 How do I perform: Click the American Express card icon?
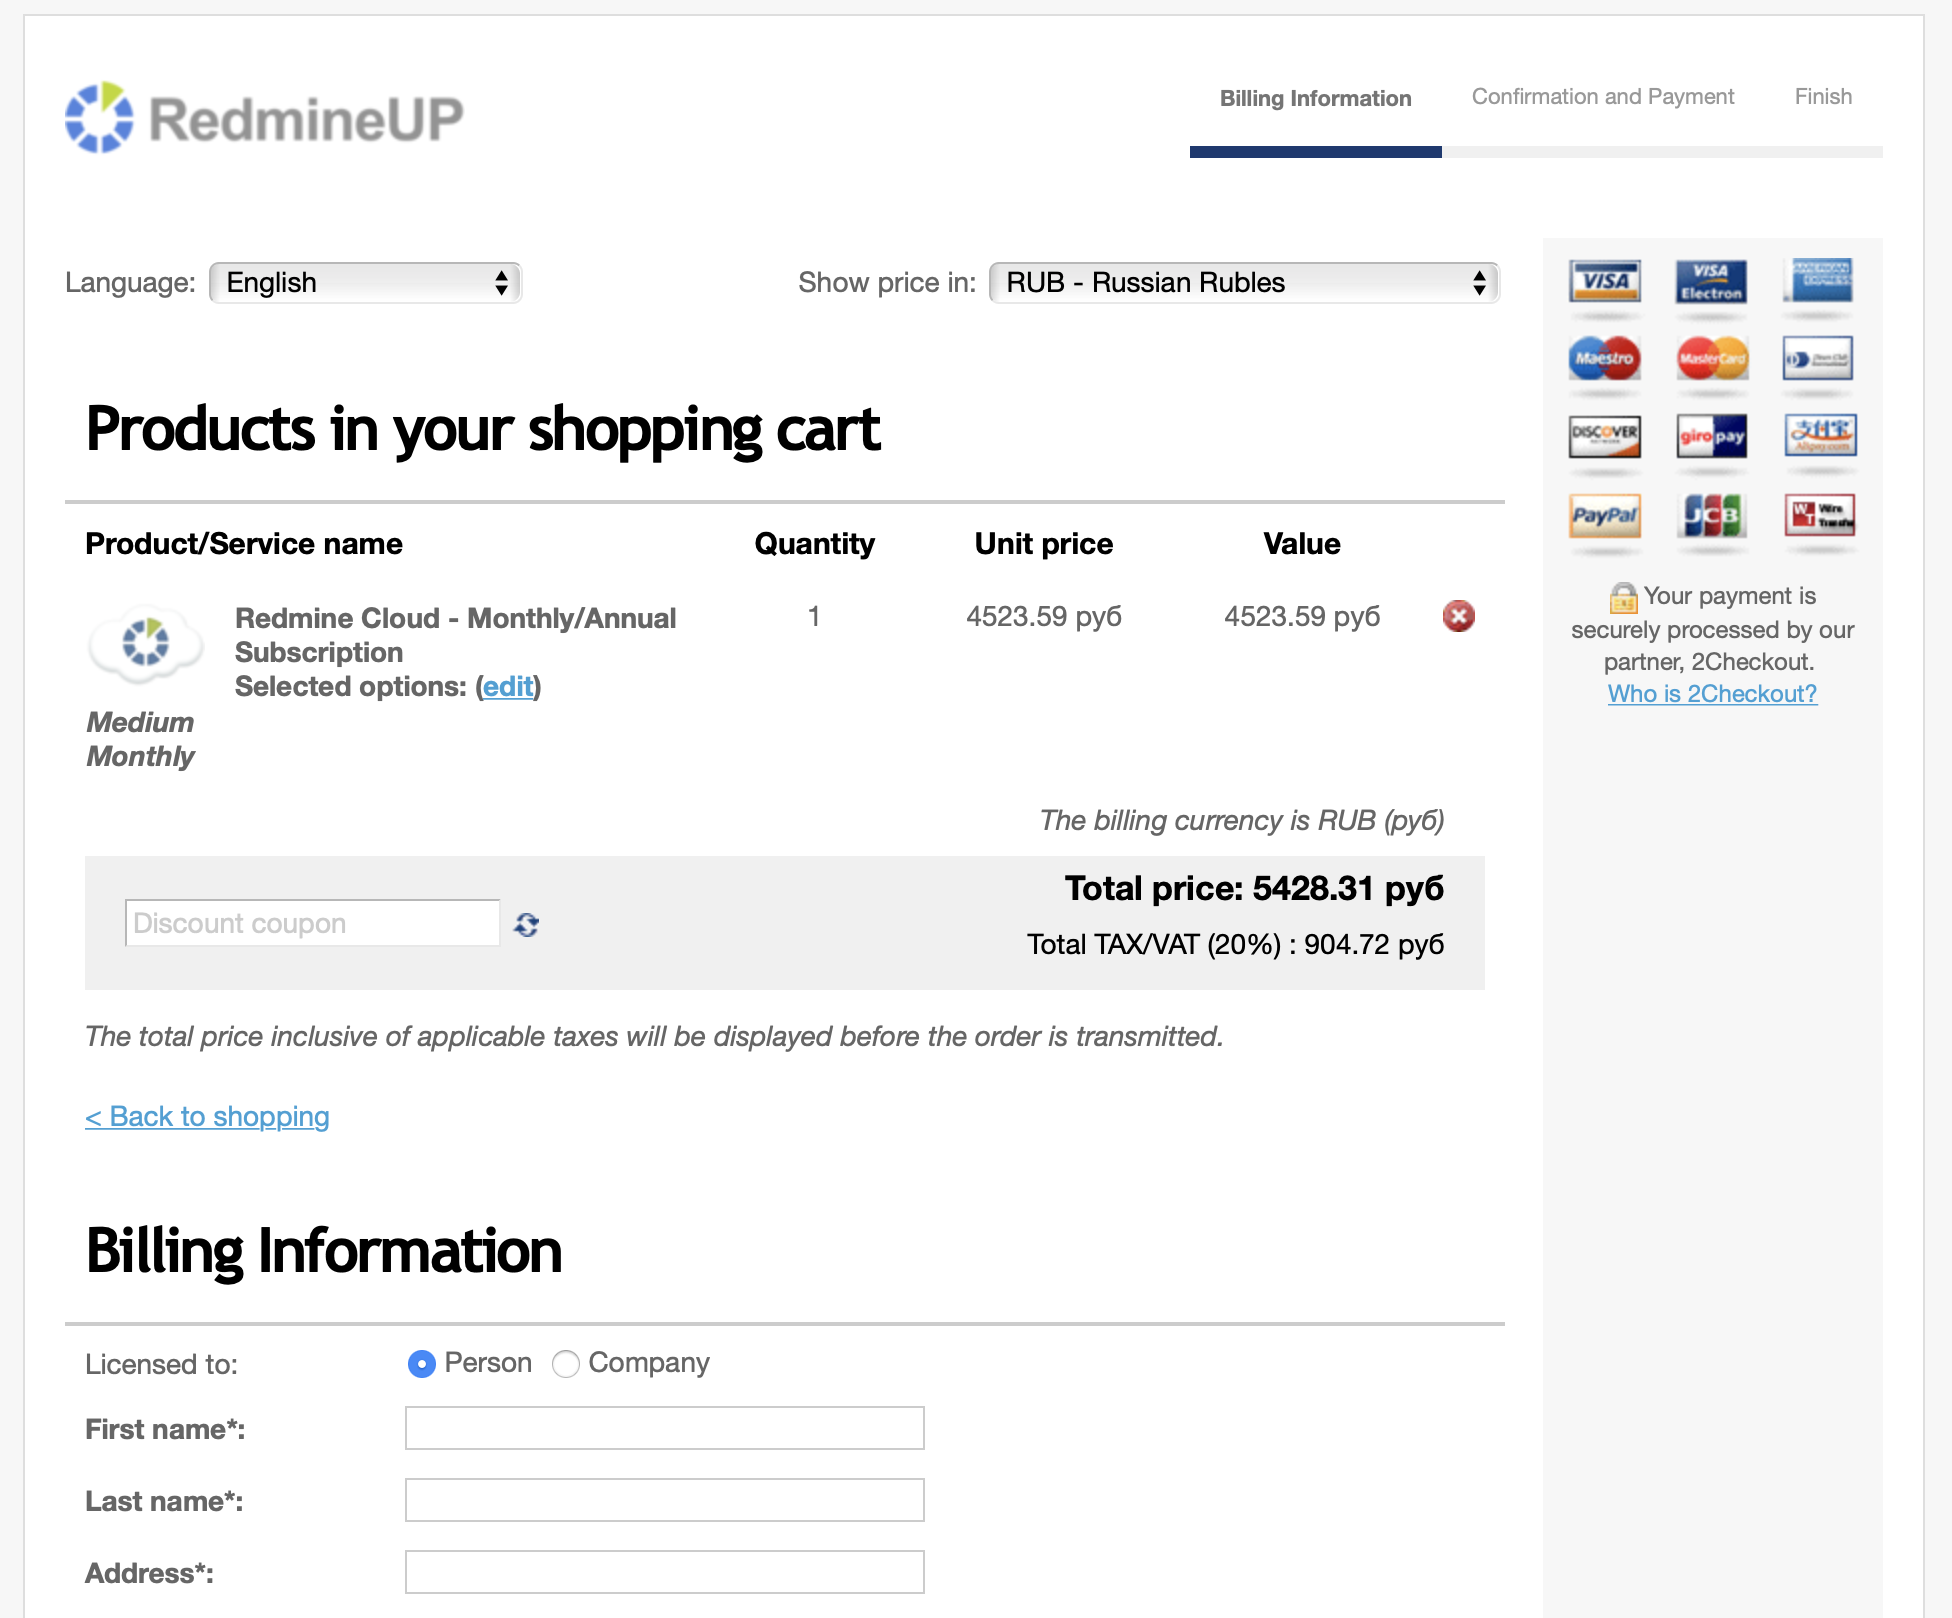1819,280
